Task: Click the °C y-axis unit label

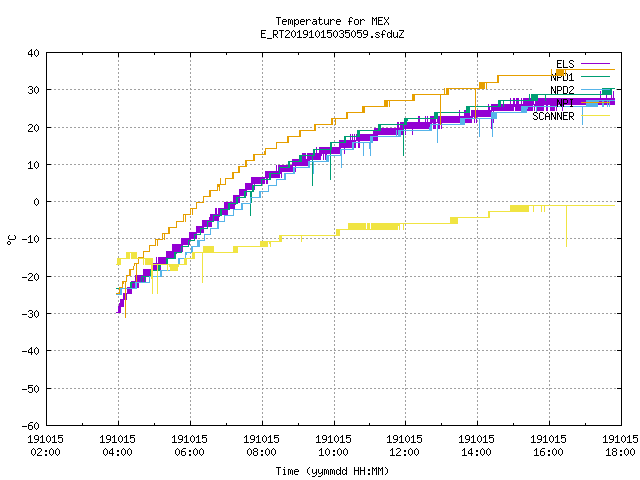Action: [x=11, y=240]
